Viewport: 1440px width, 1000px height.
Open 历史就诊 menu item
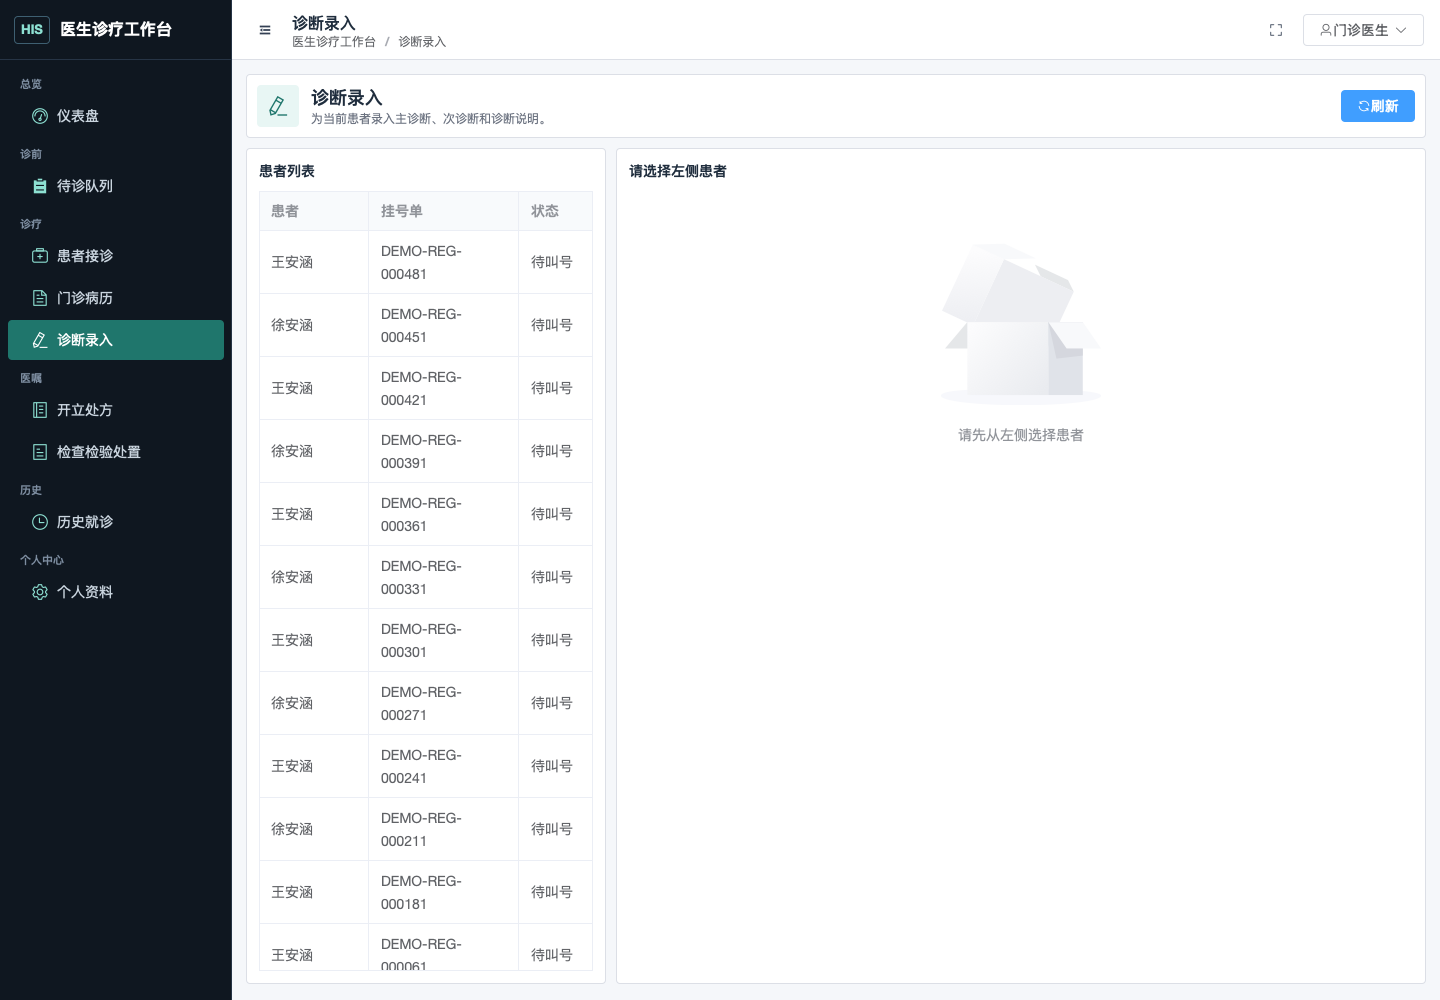[116, 522]
